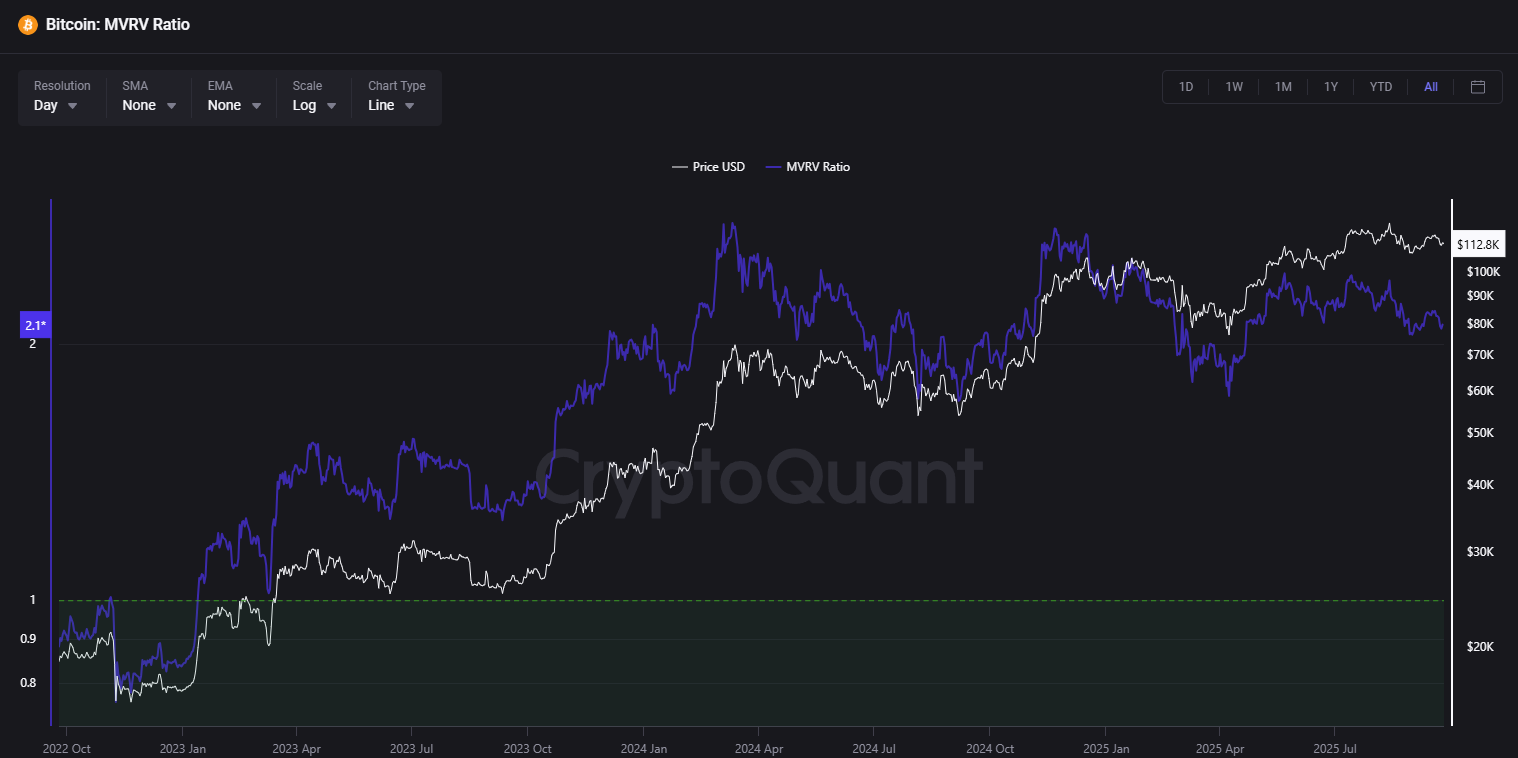Select the 1D time range
The height and width of the screenshot is (758, 1518).
point(1186,87)
